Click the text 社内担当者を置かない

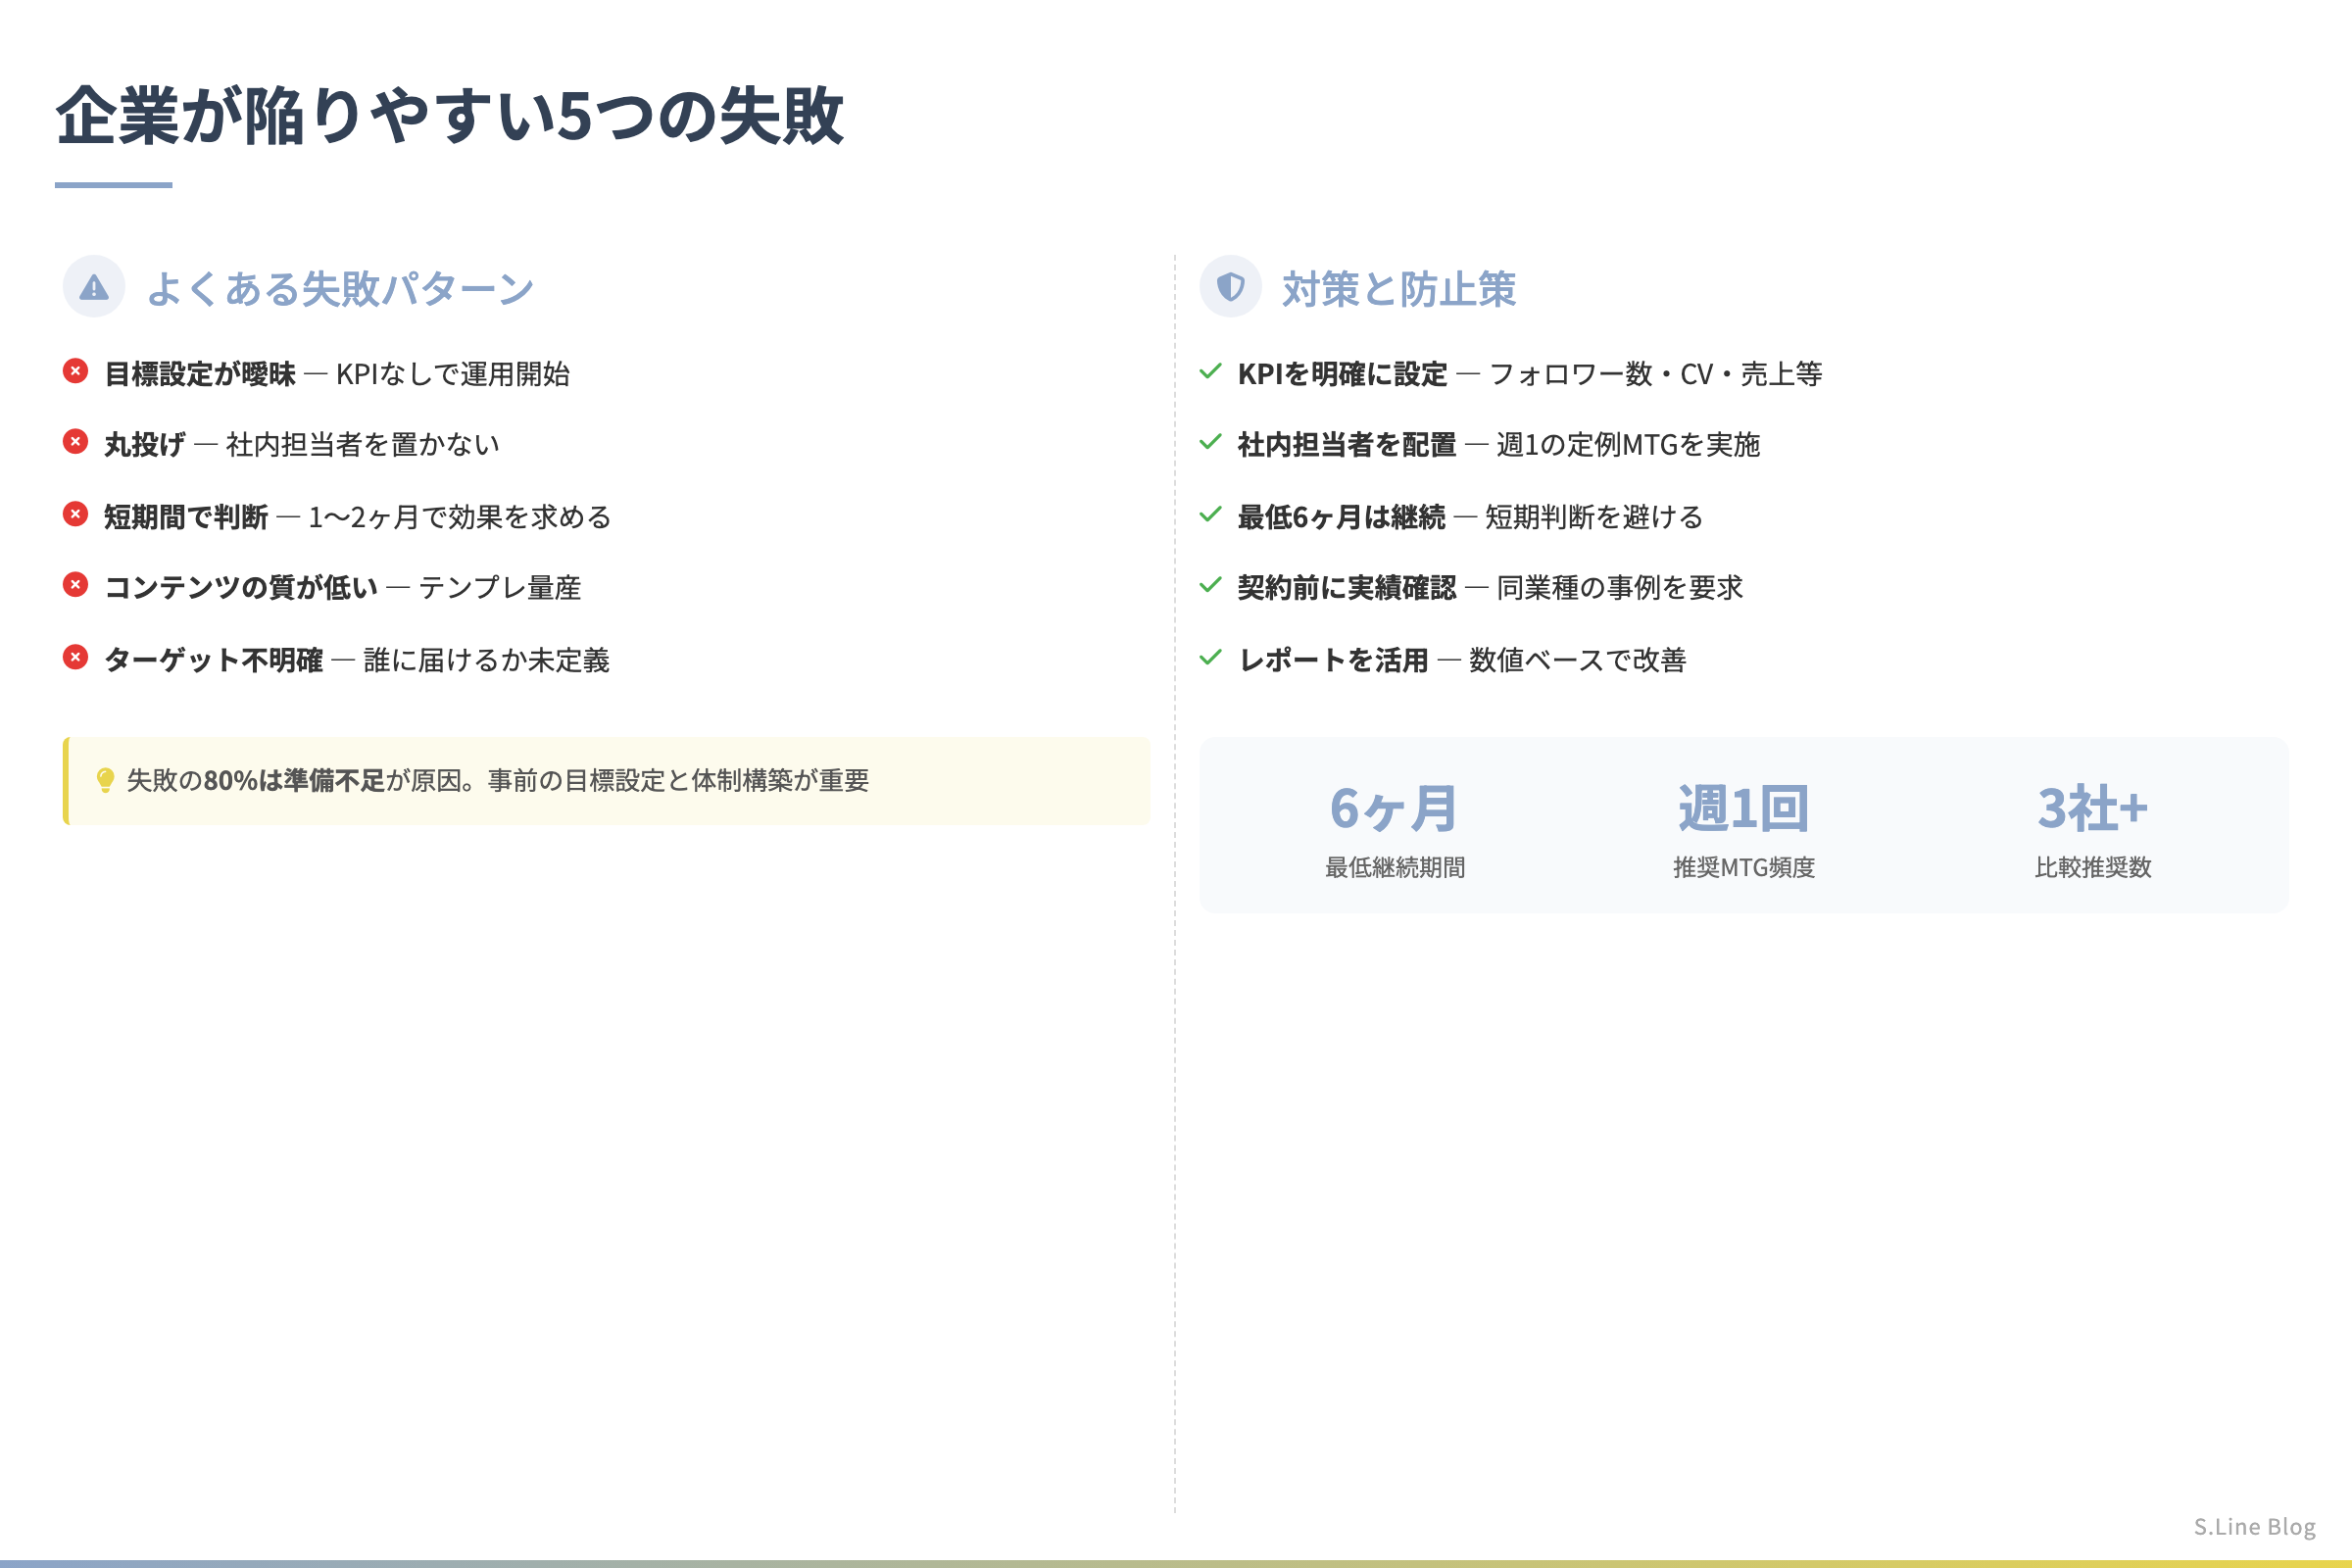coord(363,445)
